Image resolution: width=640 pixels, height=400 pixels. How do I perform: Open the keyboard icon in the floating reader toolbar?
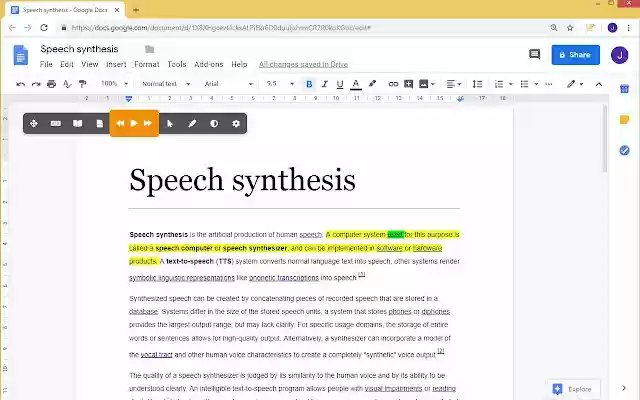pyautogui.click(x=56, y=123)
